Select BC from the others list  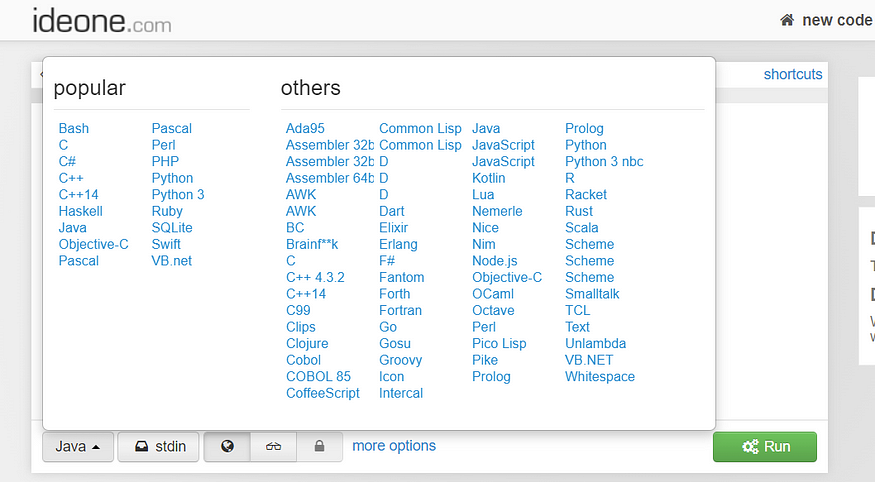[295, 228]
